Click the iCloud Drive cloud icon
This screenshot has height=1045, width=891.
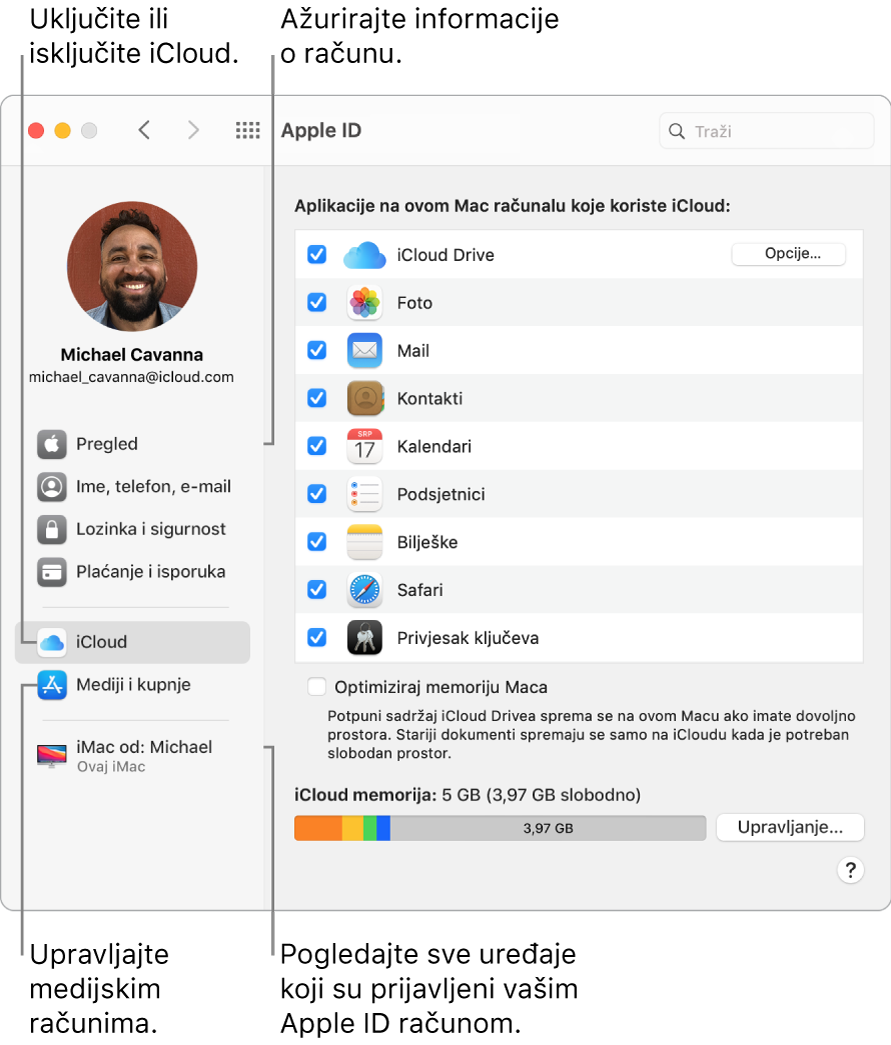point(364,255)
